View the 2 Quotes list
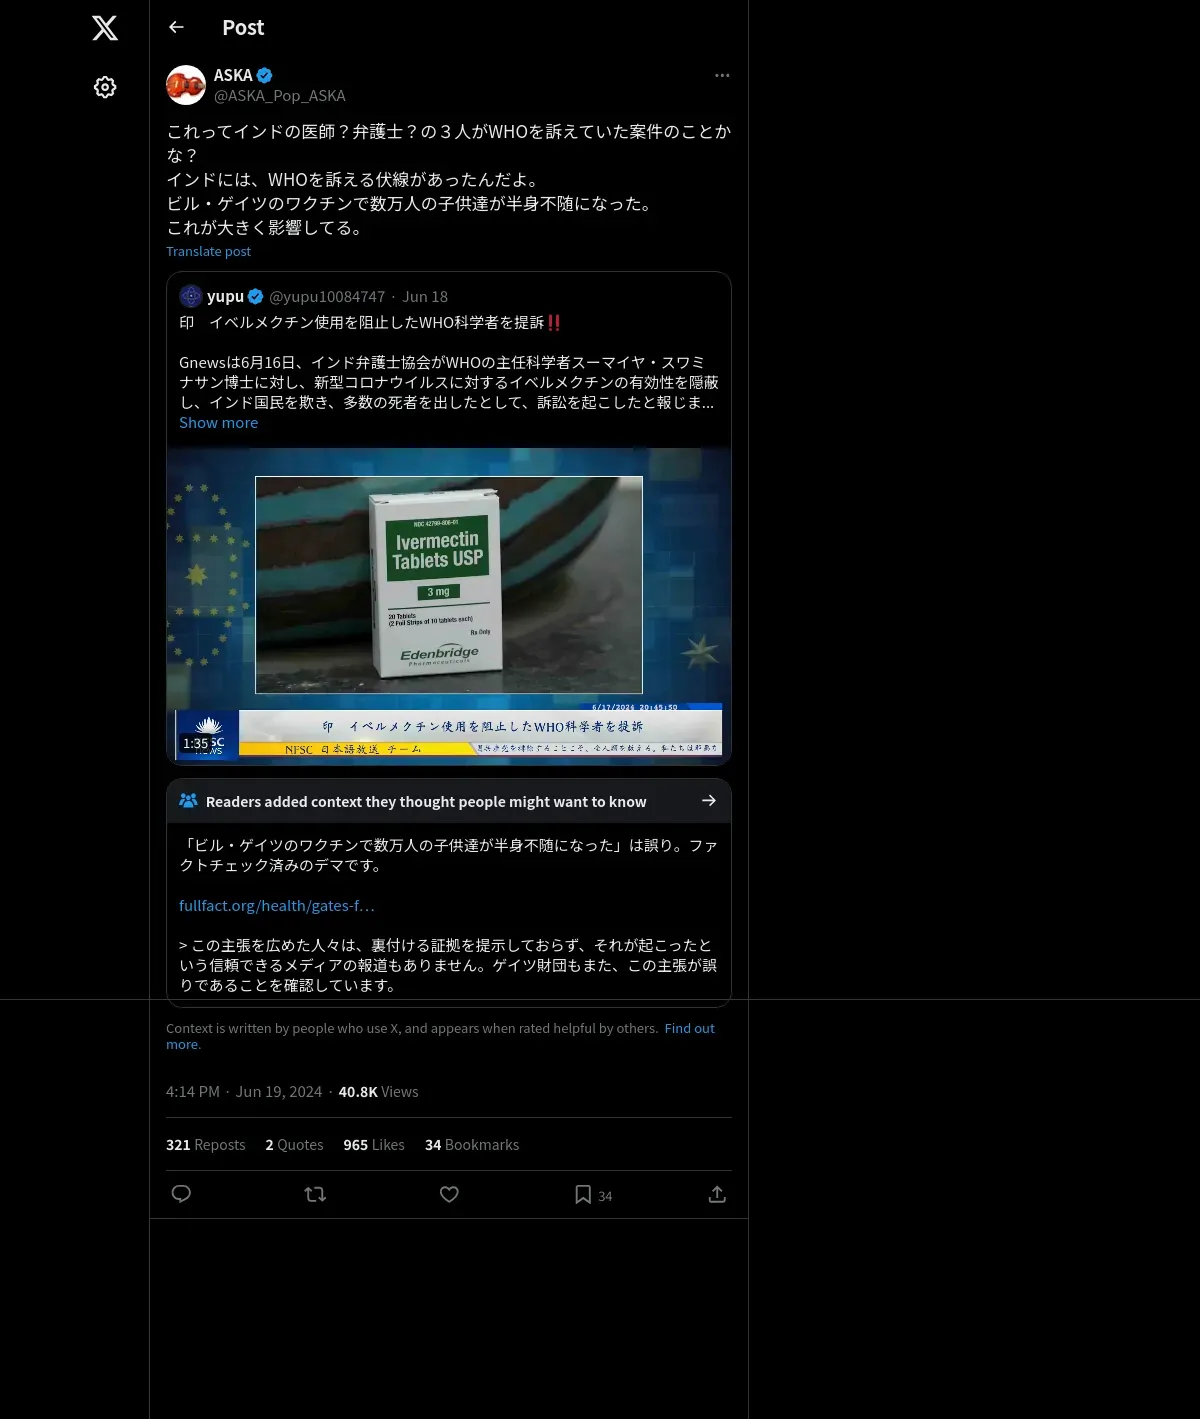1200x1419 pixels. (294, 1145)
